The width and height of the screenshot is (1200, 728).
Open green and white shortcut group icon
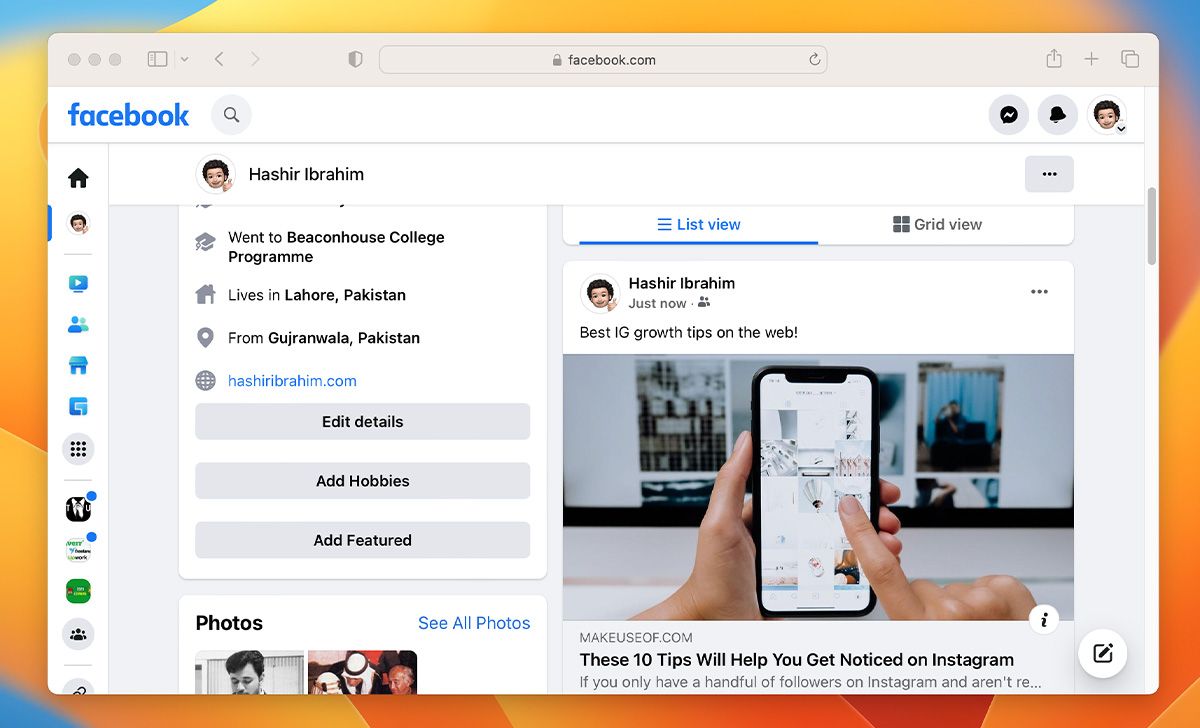(78, 550)
